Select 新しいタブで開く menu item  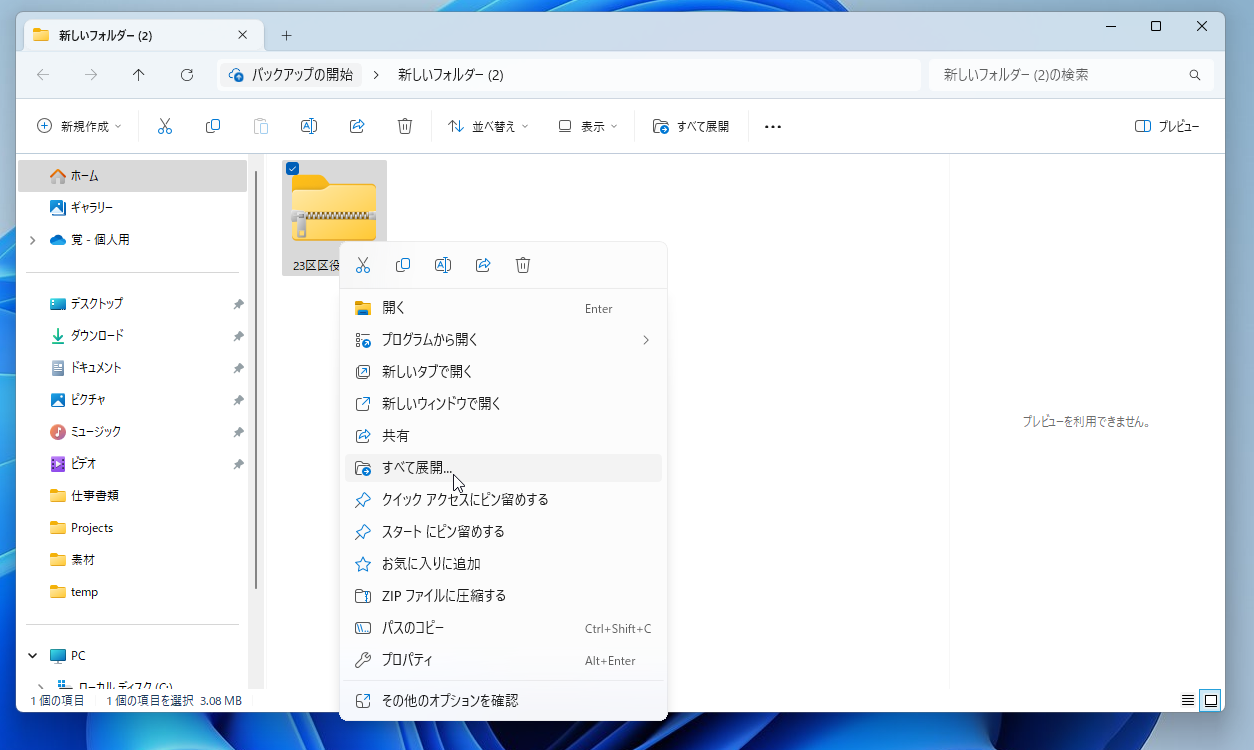[x=503, y=372]
